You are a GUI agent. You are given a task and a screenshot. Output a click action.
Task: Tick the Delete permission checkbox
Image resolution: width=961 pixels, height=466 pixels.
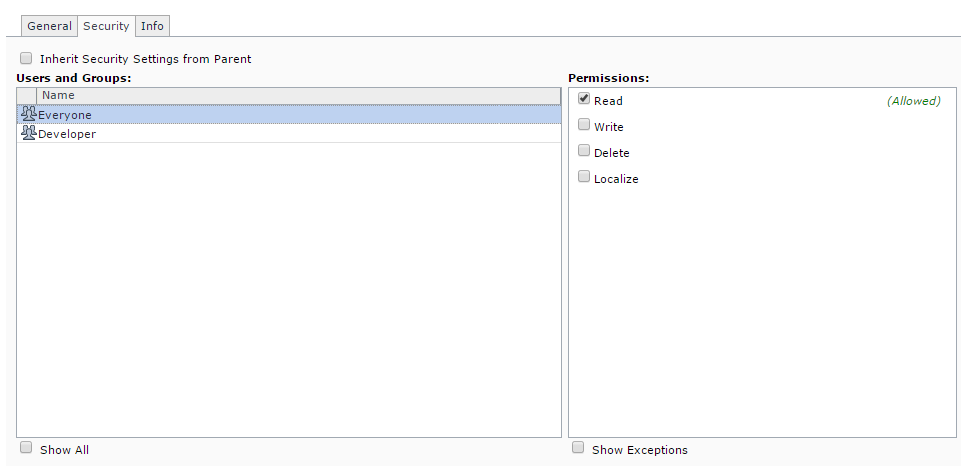[584, 151]
